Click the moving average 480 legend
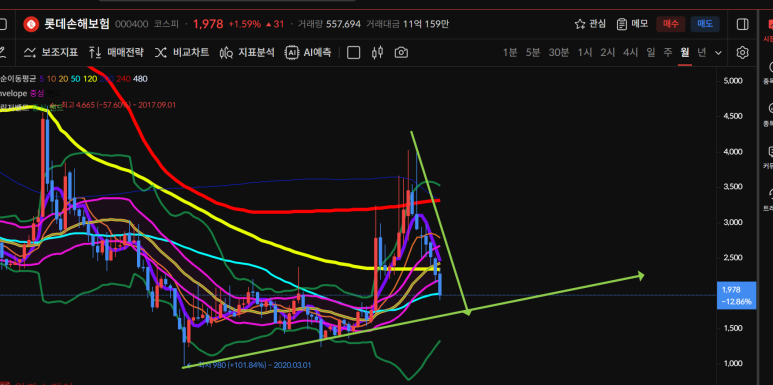The height and width of the screenshot is (385, 773). pyautogui.click(x=140, y=79)
